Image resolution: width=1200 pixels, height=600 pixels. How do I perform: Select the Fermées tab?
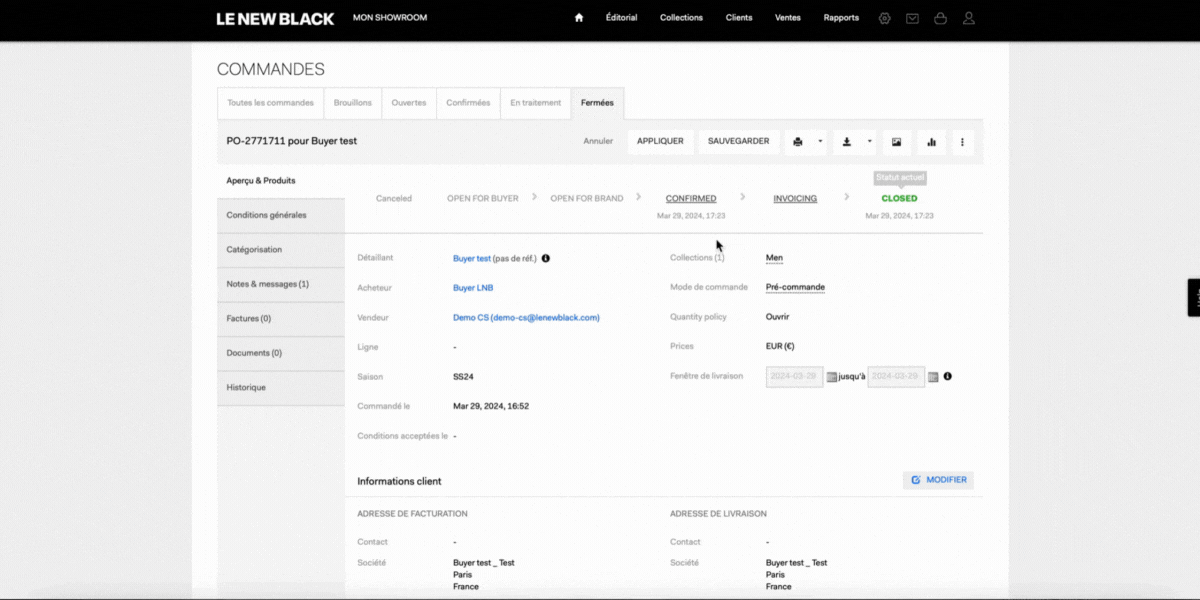(x=597, y=103)
